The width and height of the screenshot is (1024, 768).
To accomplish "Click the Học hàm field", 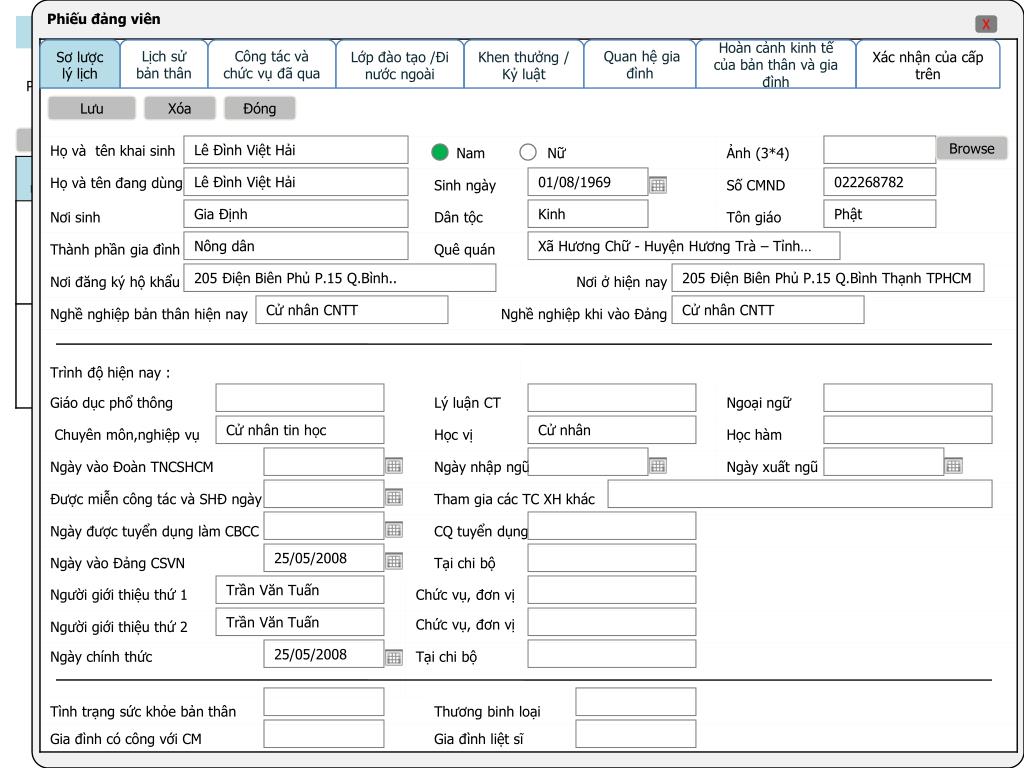I will tap(908, 430).
